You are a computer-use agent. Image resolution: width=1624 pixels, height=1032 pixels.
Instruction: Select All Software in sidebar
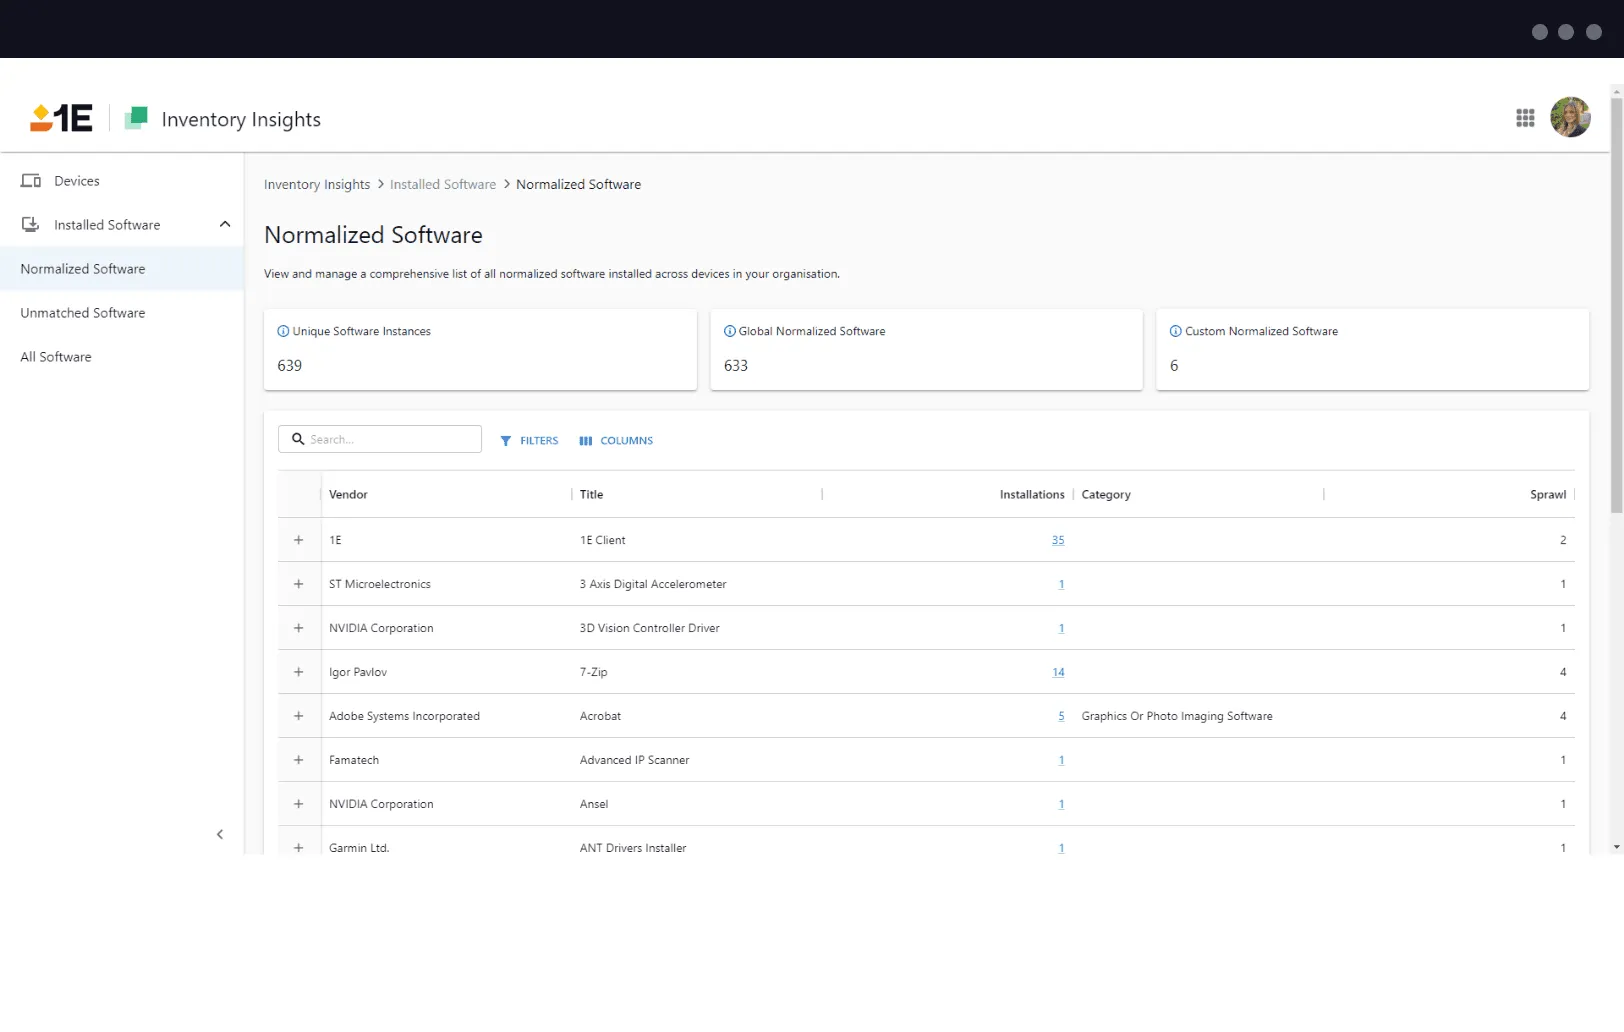click(56, 357)
